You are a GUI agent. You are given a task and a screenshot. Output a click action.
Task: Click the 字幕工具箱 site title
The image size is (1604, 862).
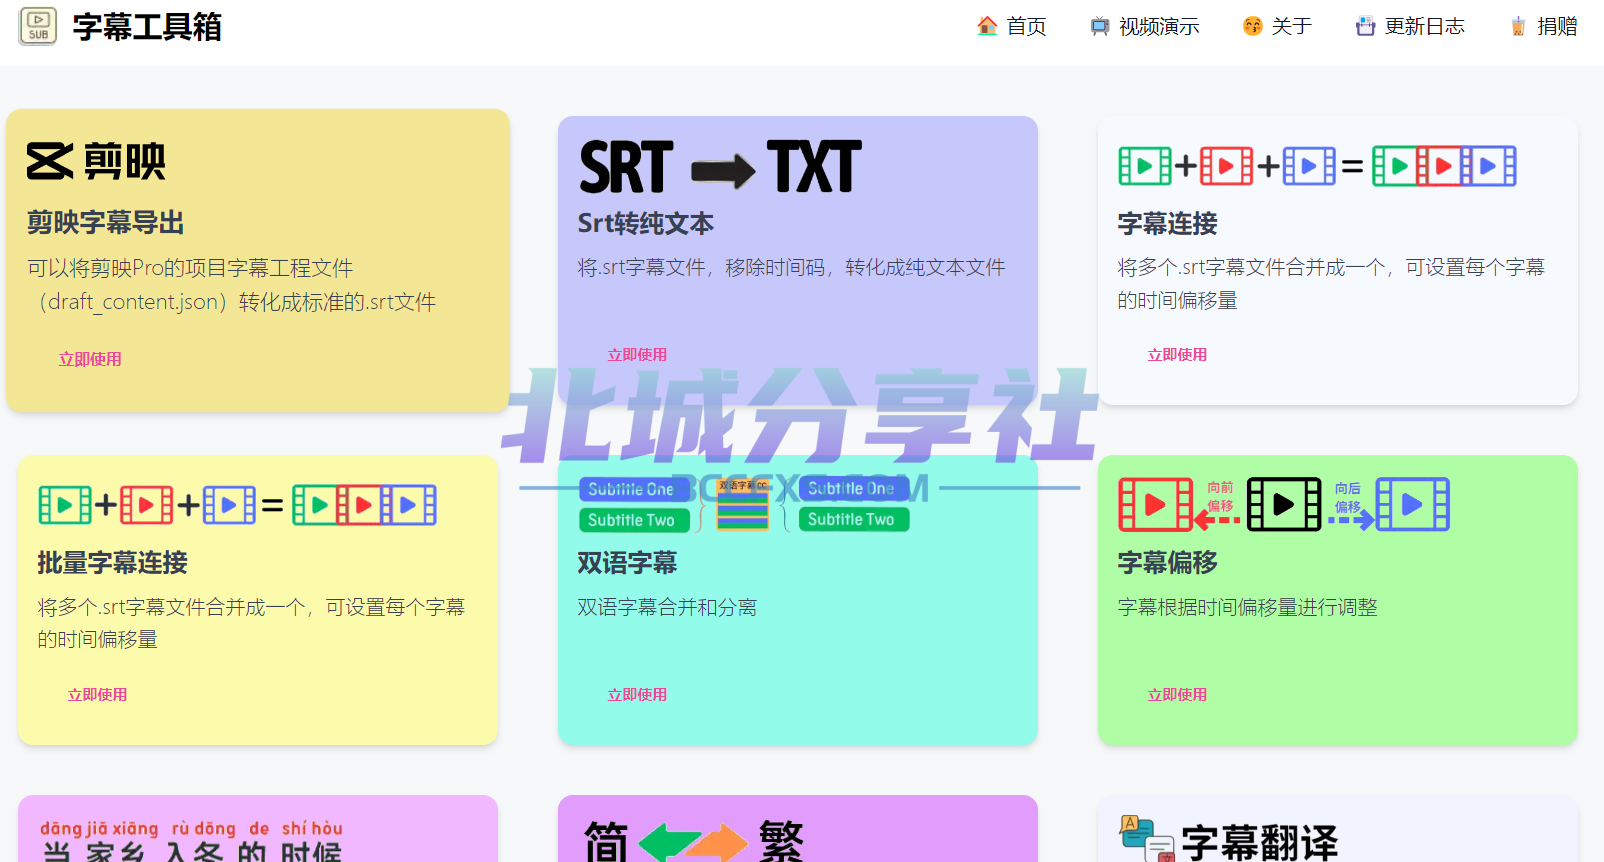pos(147,27)
